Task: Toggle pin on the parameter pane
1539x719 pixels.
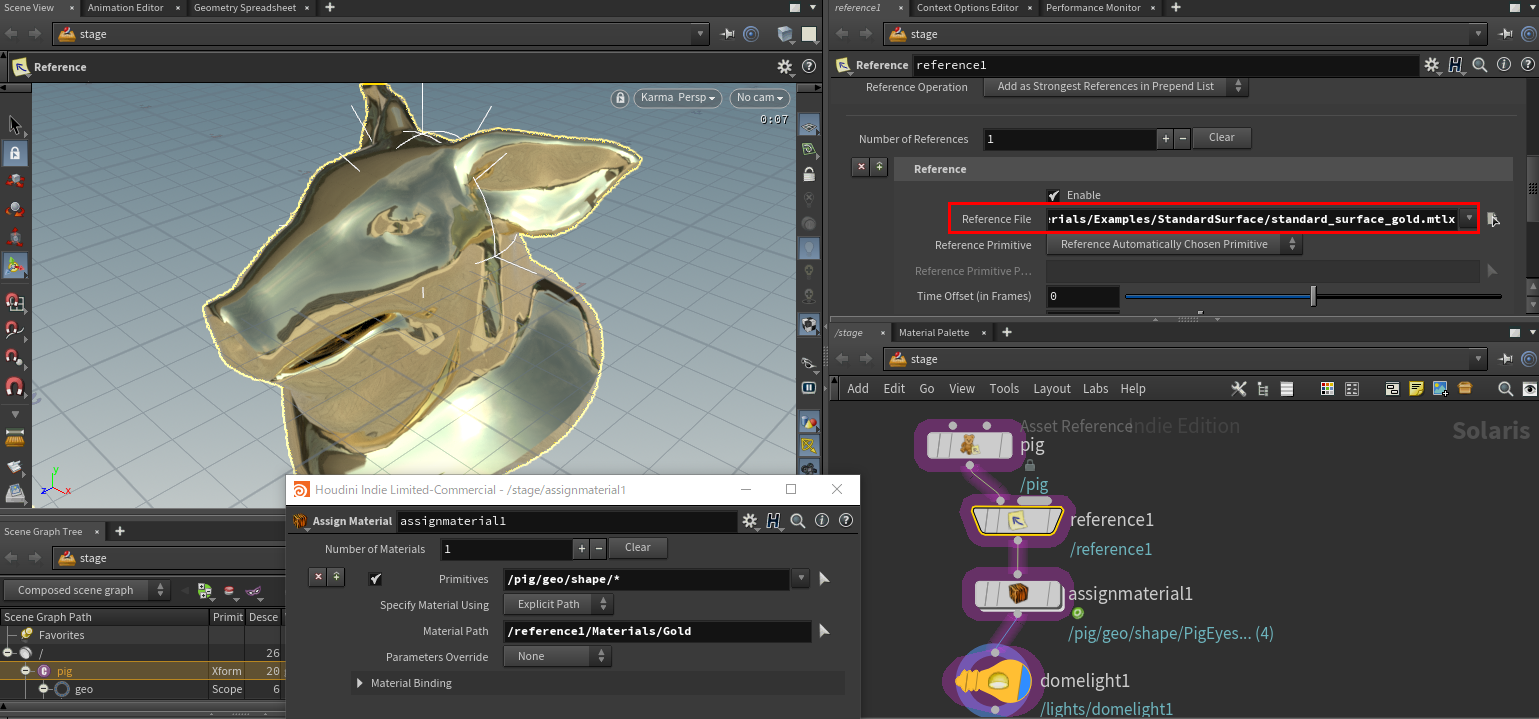Action: 1506,34
